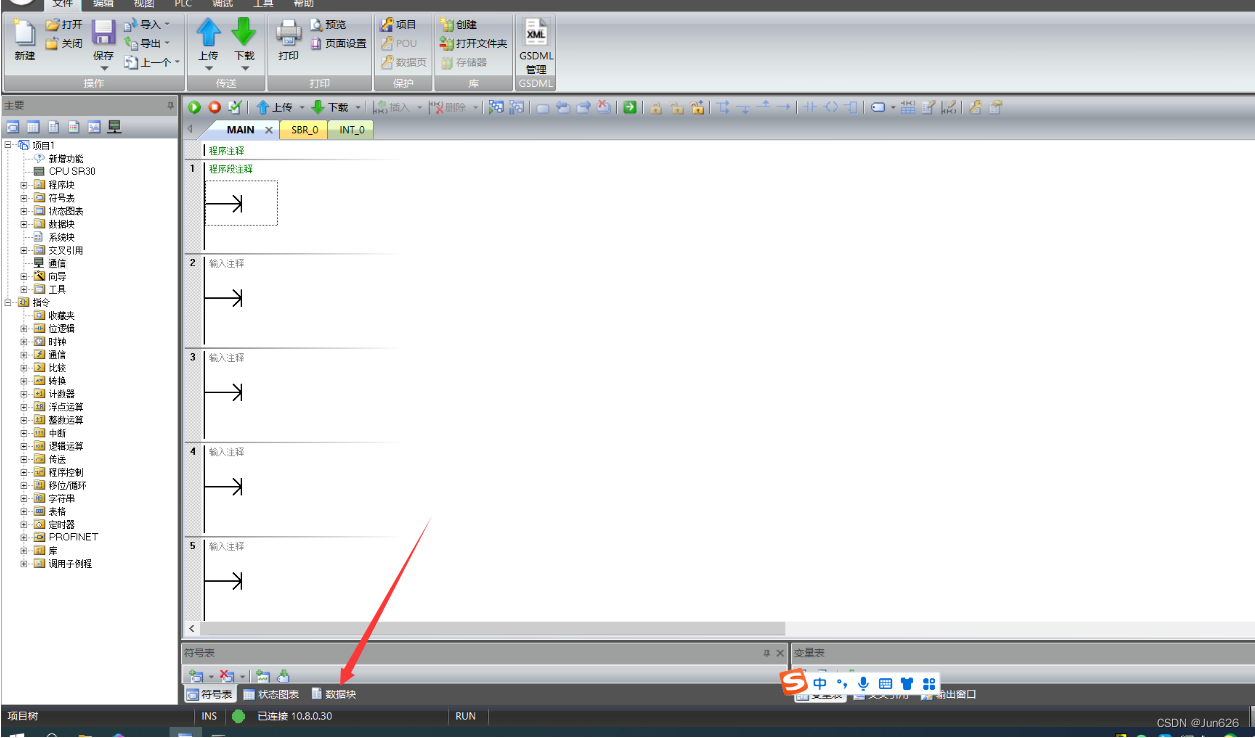
Task: Click the green arrow goto icon in toolbar
Action: (x=630, y=107)
